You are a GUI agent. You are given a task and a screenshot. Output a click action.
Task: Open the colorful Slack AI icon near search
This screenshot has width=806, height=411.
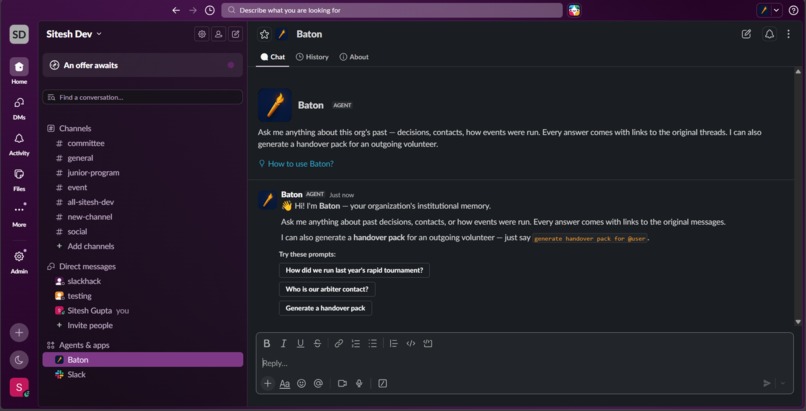[x=574, y=10]
